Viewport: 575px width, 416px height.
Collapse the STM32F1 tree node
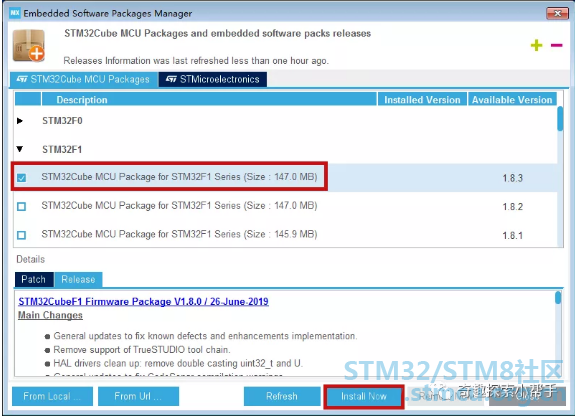pos(20,149)
